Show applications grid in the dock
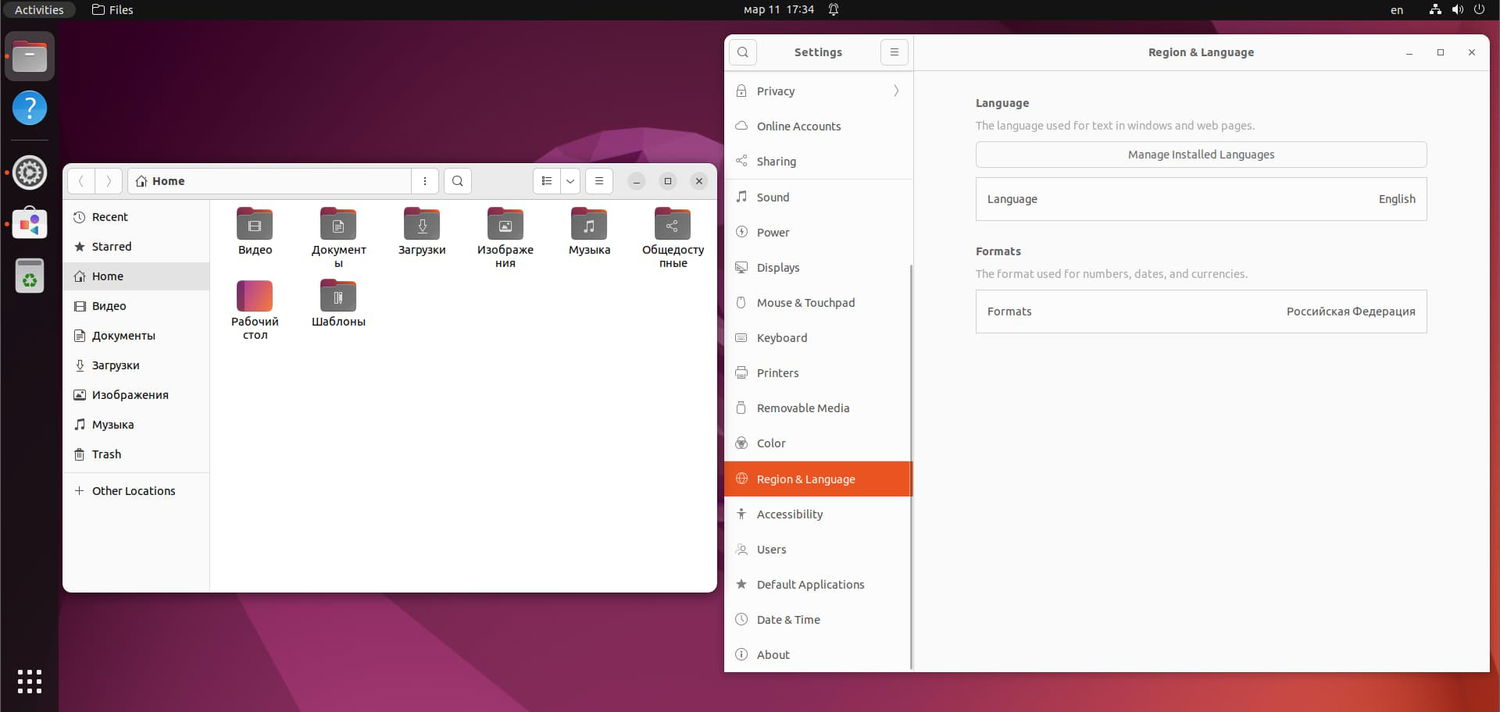This screenshot has height=712, width=1500. 29,682
